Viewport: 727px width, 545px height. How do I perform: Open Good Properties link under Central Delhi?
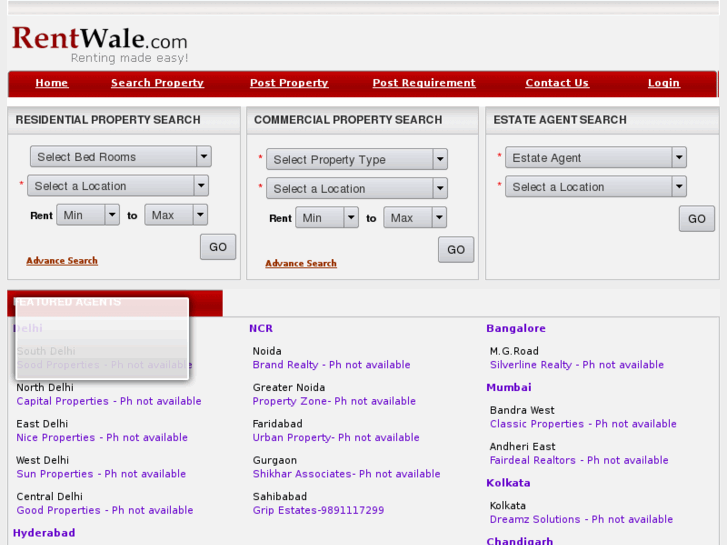(x=105, y=510)
